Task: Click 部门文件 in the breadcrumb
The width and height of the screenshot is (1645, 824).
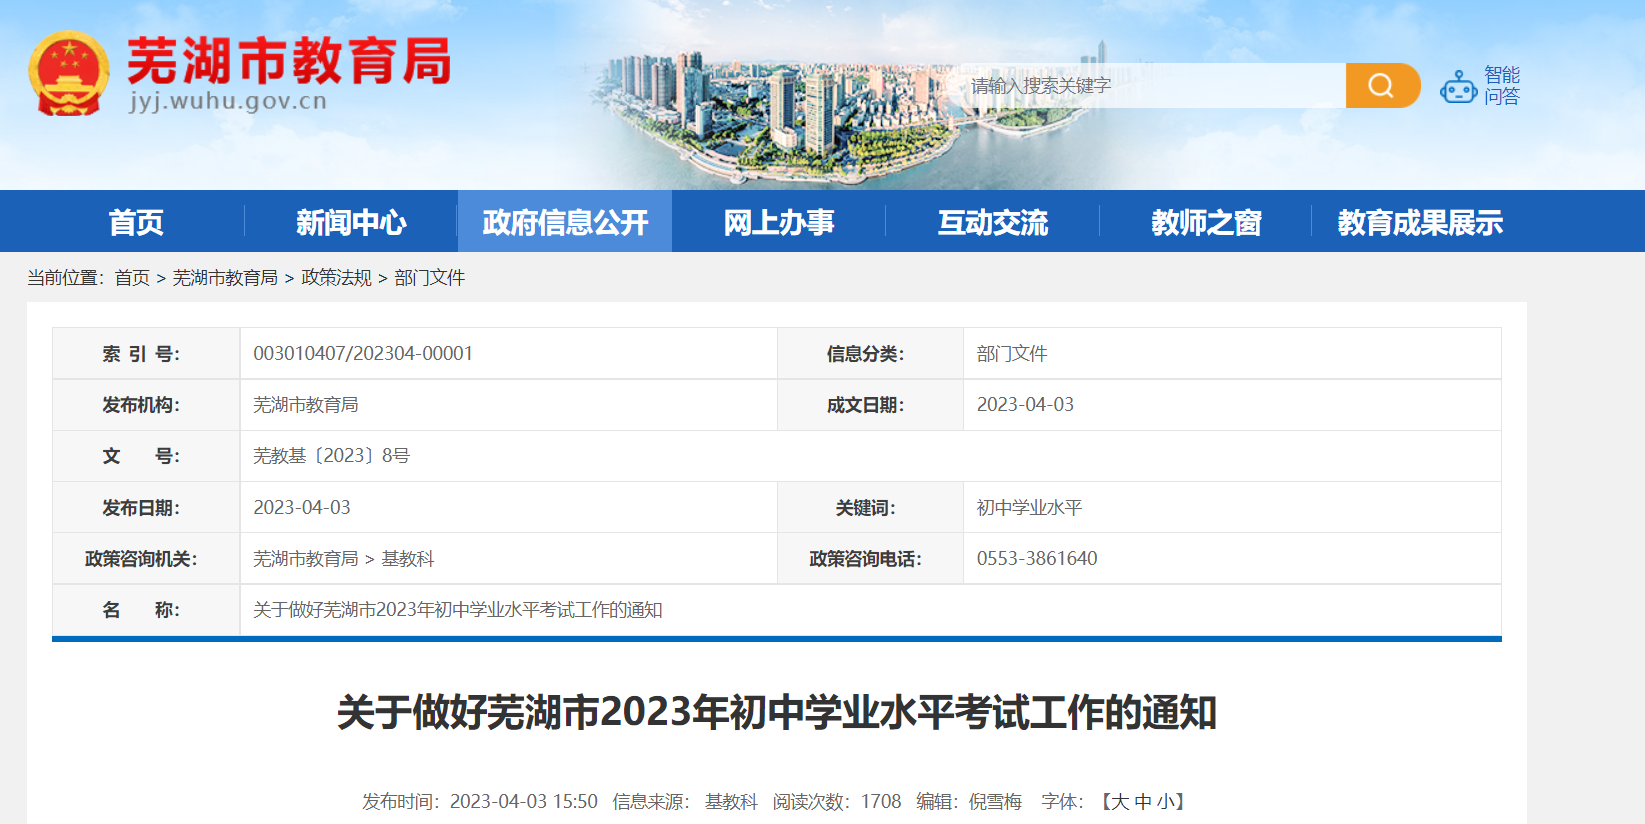Action: click(x=430, y=278)
